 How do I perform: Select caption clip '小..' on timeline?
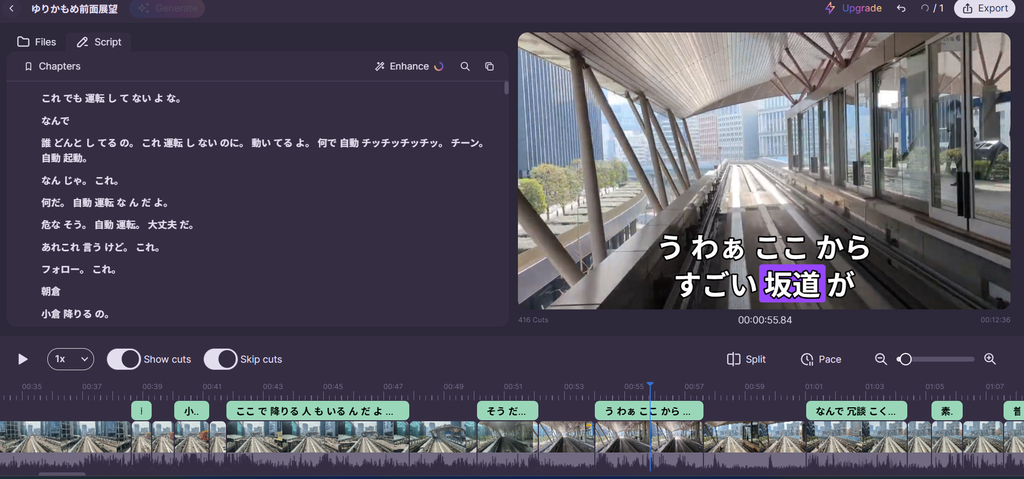click(x=191, y=411)
